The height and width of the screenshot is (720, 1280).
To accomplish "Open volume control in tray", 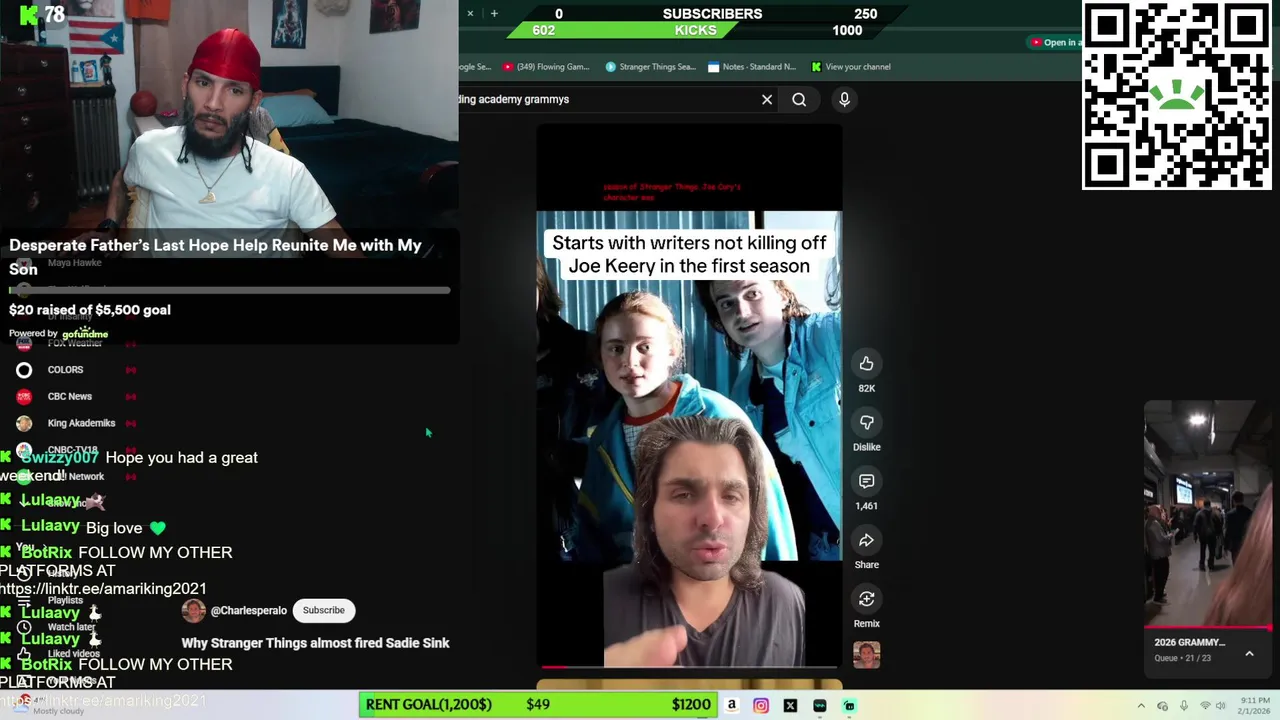I will click(x=1222, y=706).
